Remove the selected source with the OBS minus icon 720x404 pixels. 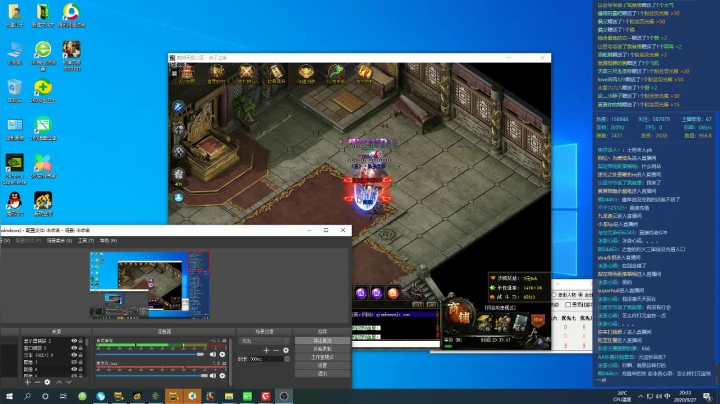(x=38, y=382)
